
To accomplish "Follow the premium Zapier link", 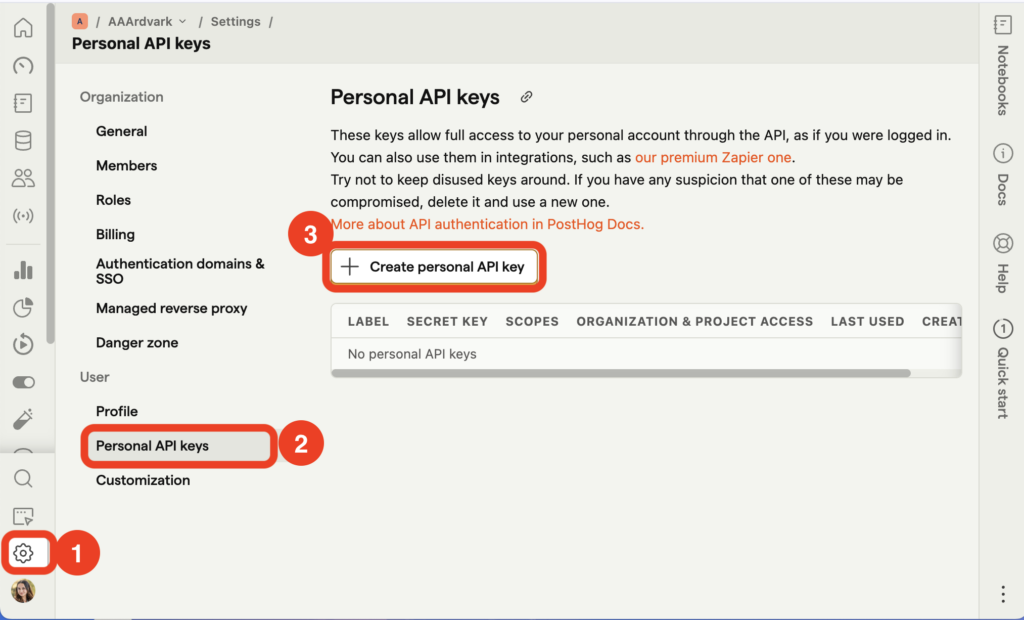I will [x=713, y=158].
